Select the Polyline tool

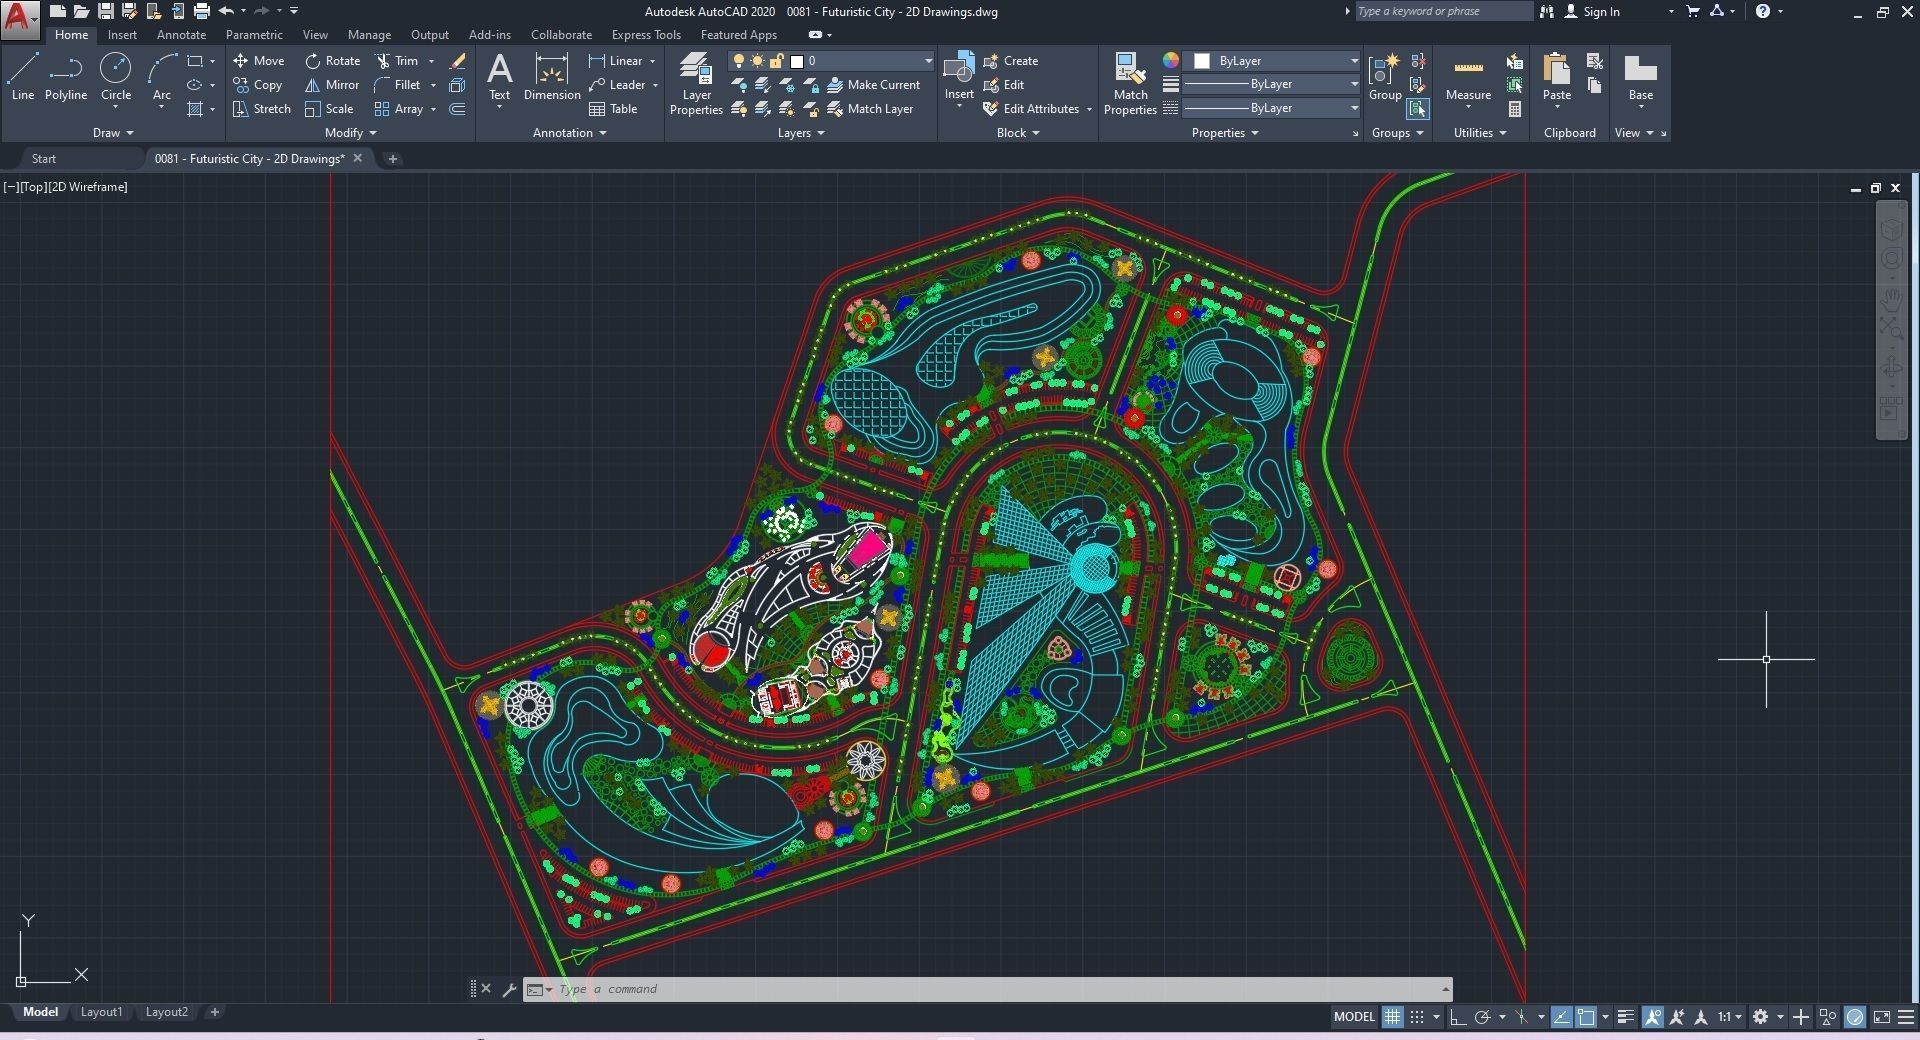click(x=66, y=77)
